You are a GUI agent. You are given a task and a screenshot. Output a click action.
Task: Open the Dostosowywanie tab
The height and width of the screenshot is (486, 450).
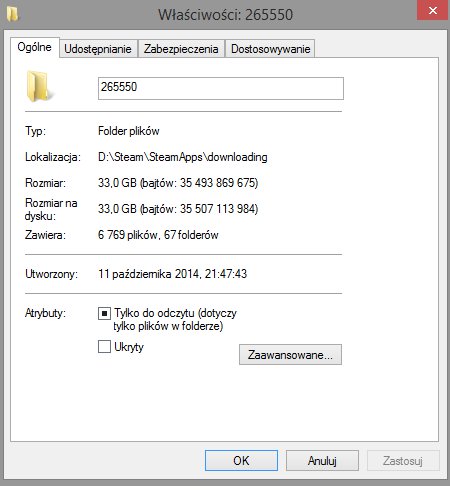[270, 49]
